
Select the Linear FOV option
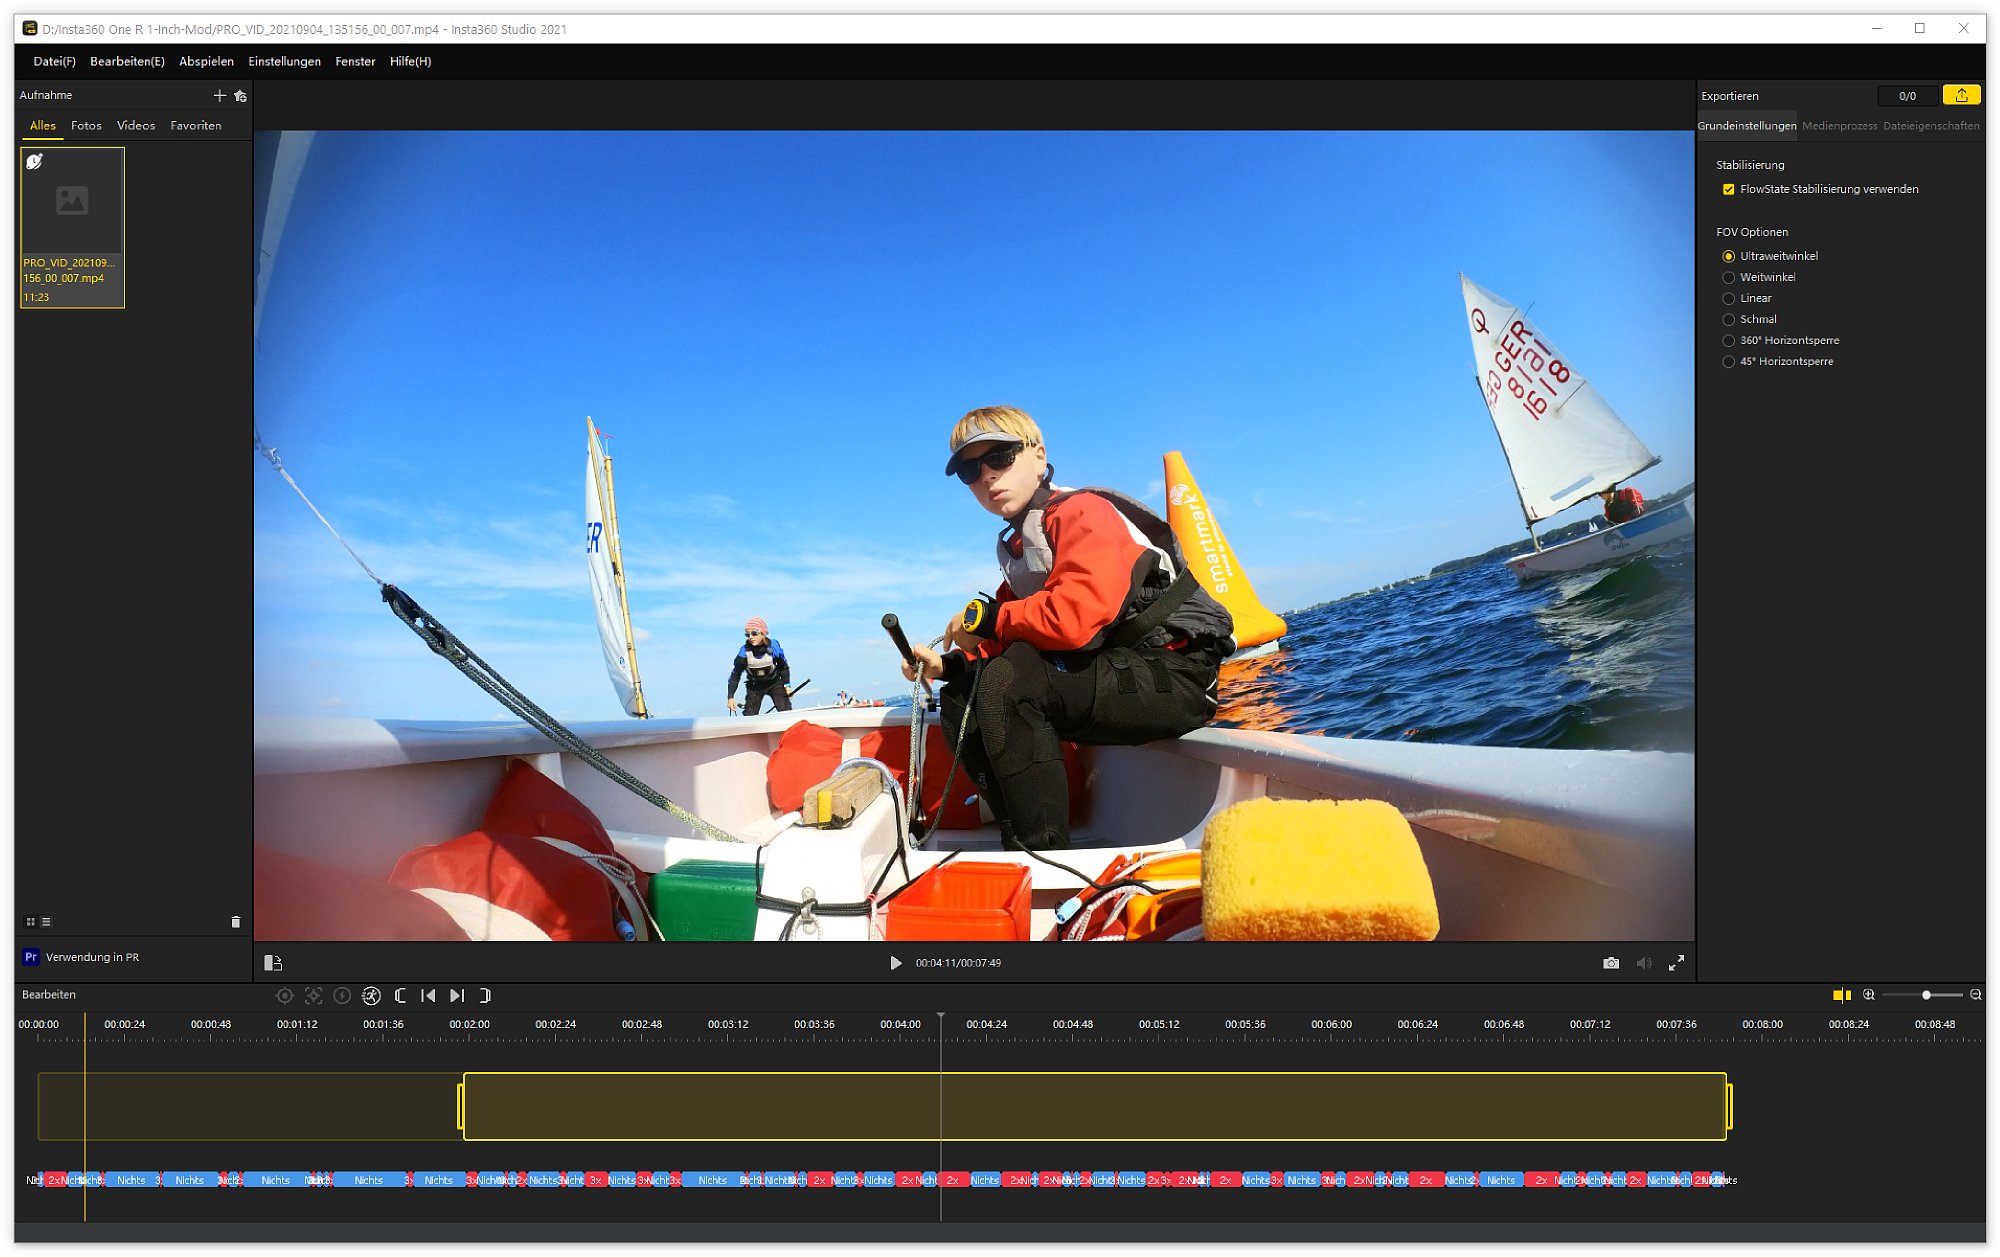(x=1728, y=298)
